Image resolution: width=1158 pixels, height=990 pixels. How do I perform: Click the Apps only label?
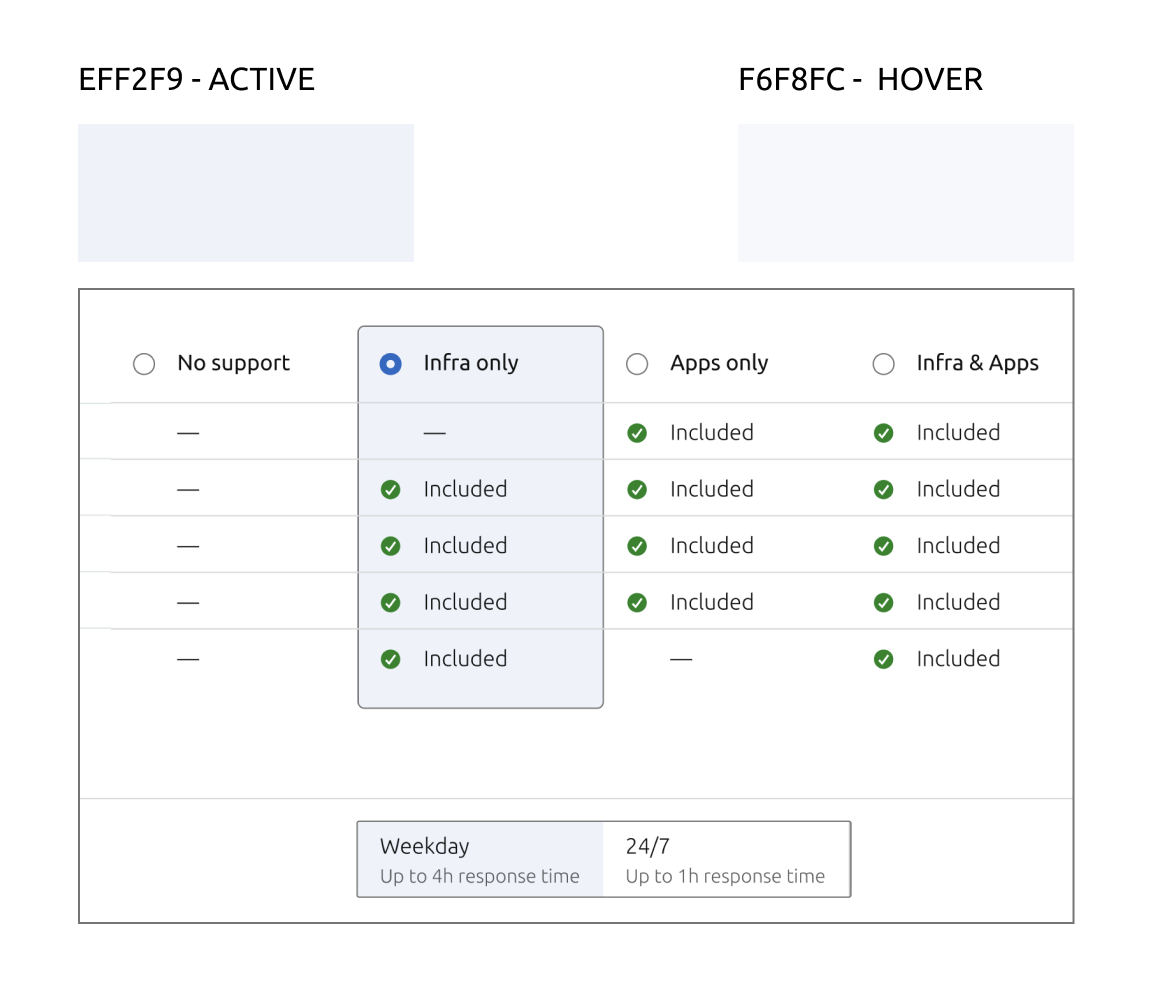coord(719,363)
